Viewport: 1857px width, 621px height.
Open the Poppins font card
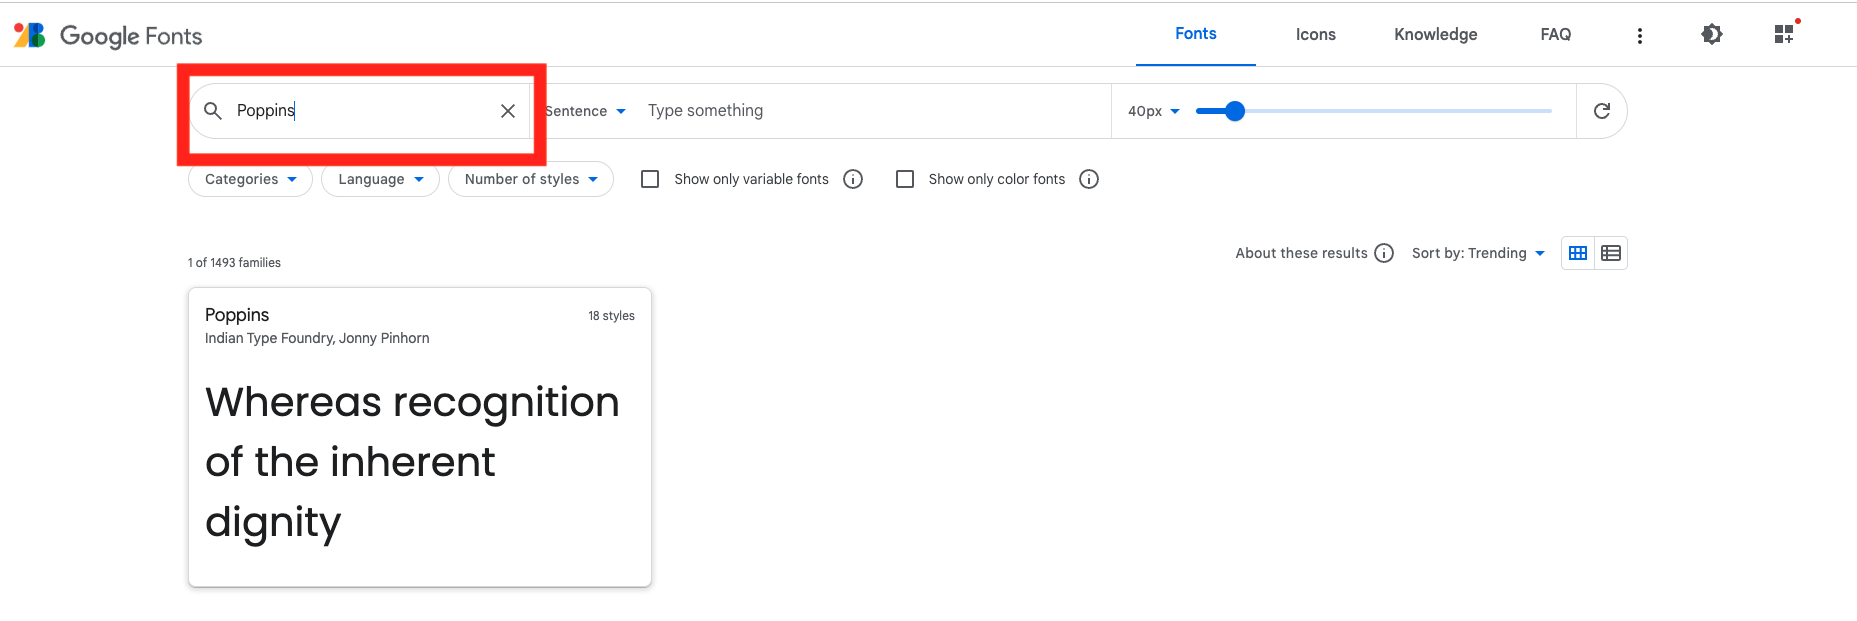(x=420, y=437)
